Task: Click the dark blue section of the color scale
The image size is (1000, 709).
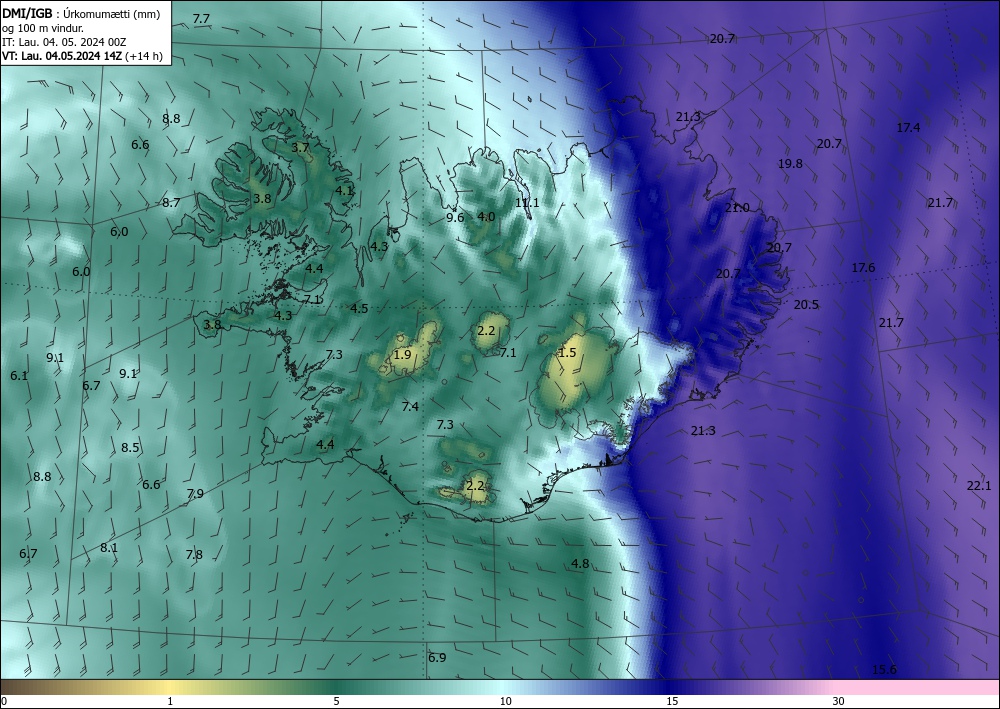Action: point(672,687)
